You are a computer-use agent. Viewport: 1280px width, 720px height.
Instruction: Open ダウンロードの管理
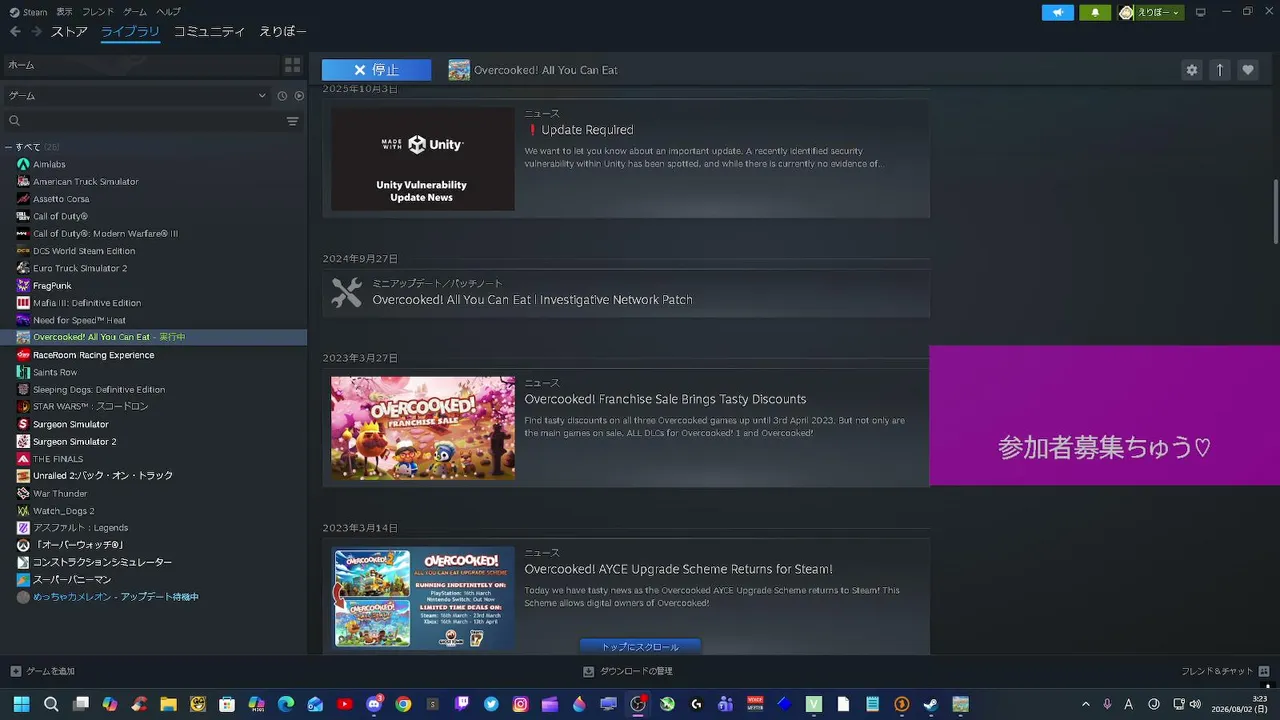tap(628, 671)
